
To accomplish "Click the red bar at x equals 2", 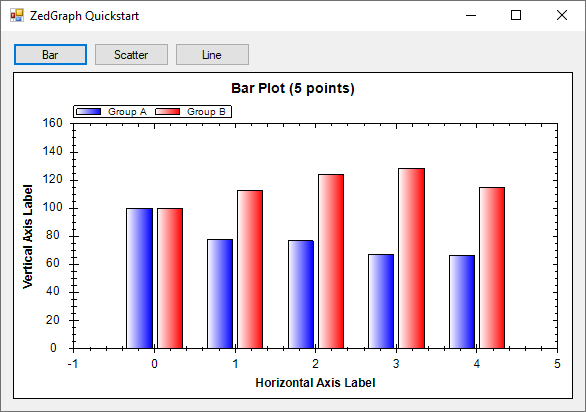I will [x=331, y=261].
